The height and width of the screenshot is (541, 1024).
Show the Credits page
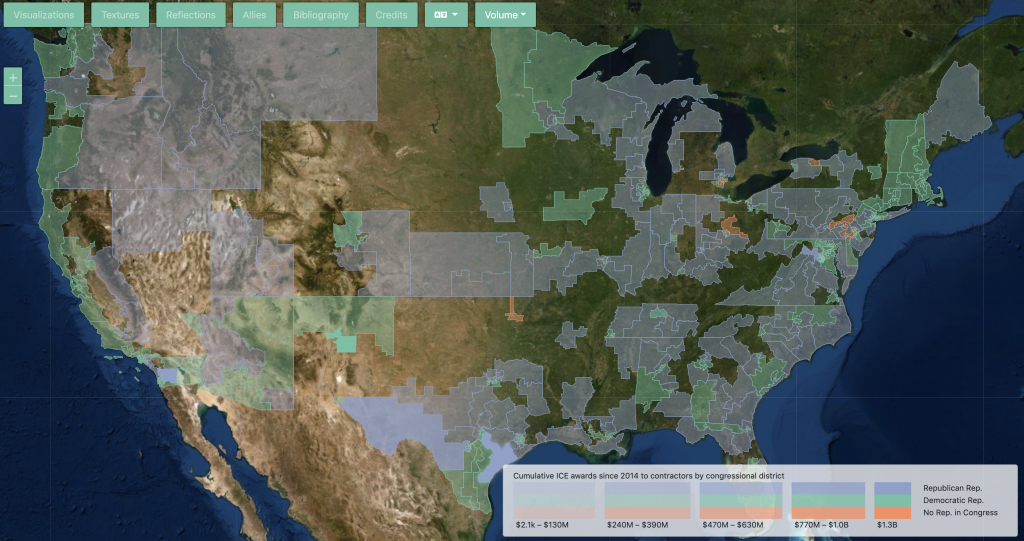392,15
